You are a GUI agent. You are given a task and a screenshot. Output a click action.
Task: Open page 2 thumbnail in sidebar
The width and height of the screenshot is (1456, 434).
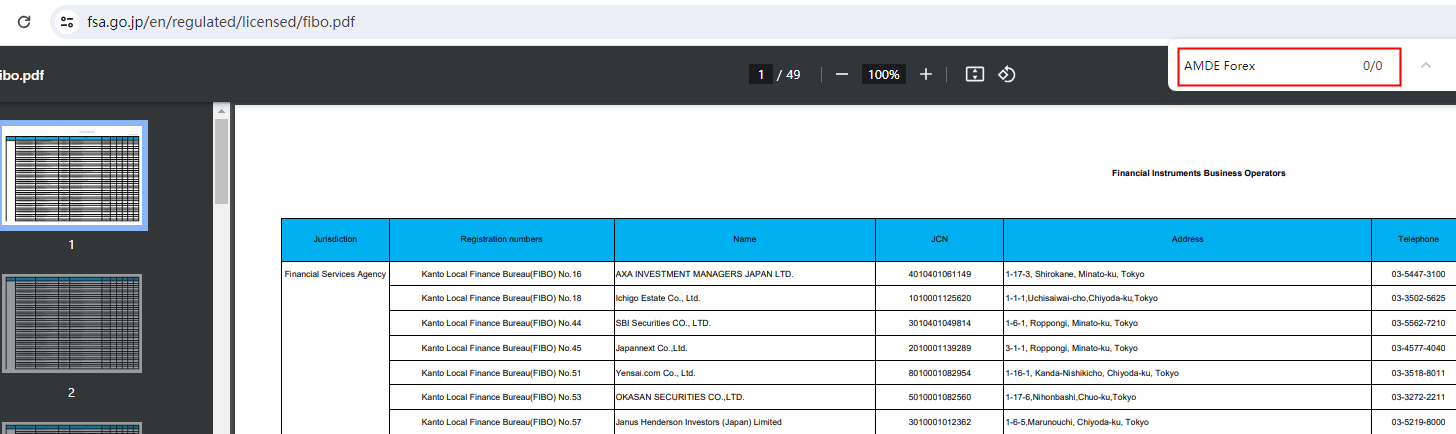pos(71,325)
